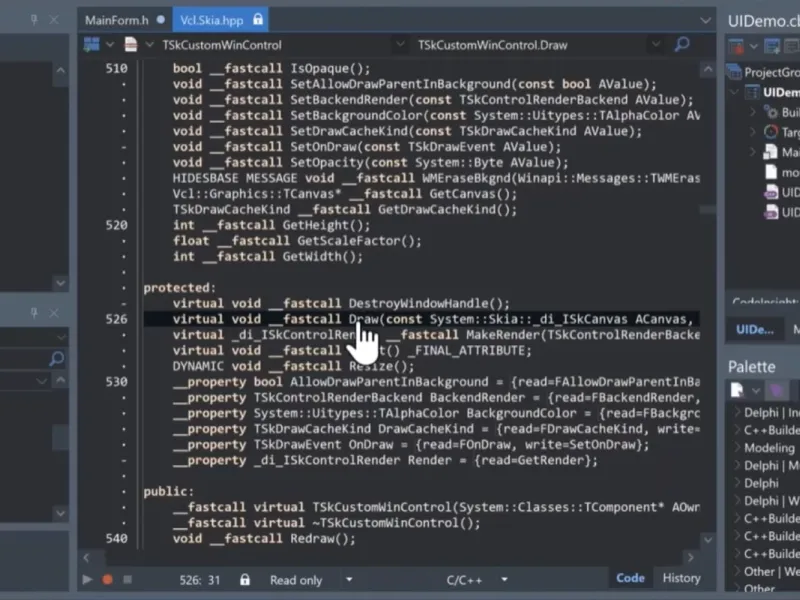800x600 pixels.
Task: Close the lower-left docked panel
Action: [54, 313]
